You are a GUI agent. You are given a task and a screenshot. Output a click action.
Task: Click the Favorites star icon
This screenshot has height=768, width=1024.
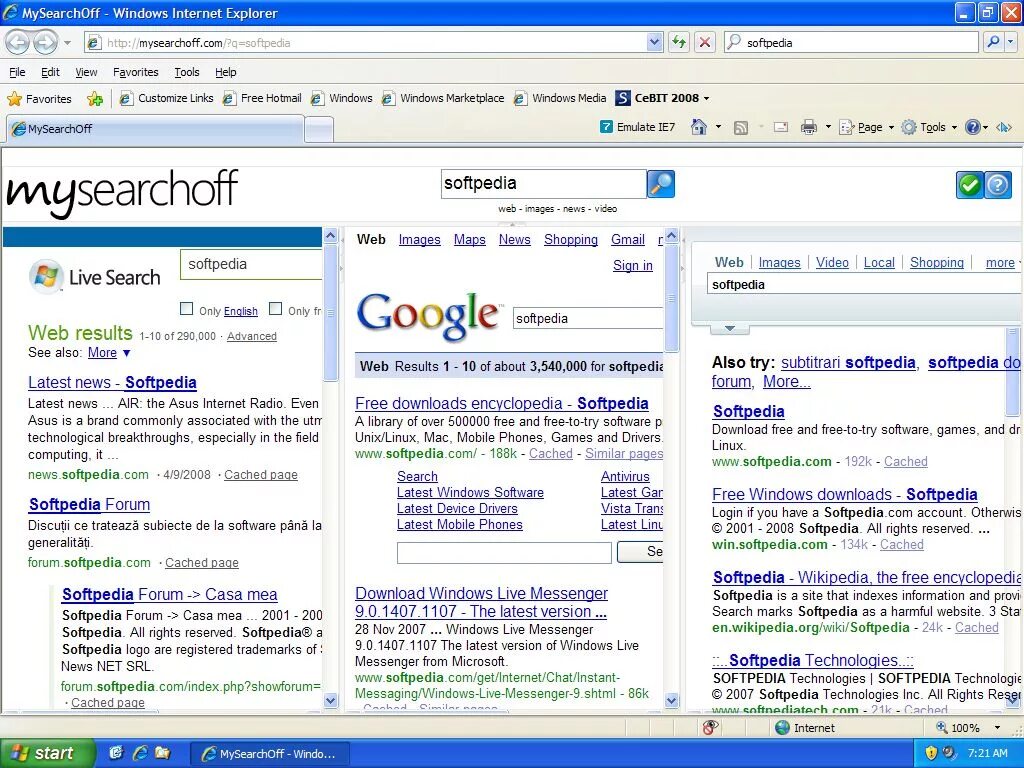(14, 99)
